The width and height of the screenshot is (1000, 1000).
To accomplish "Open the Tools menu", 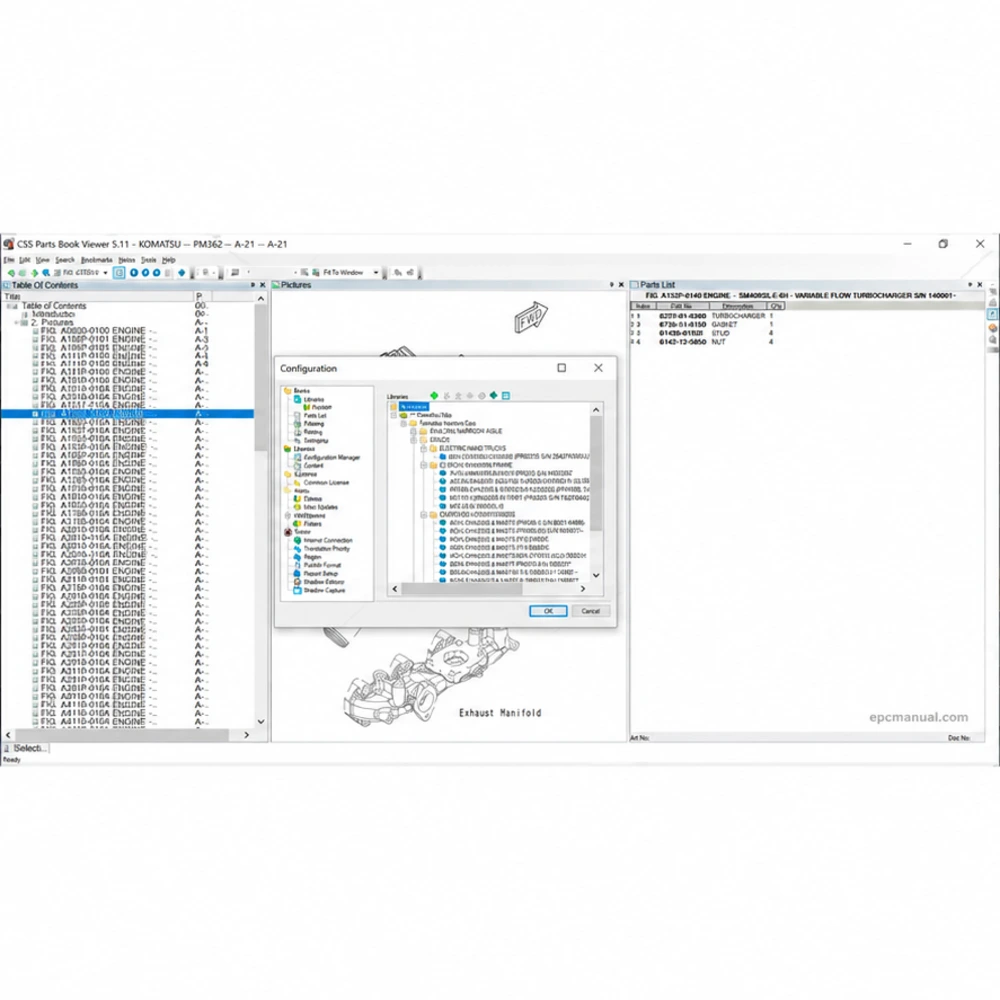I will point(149,260).
